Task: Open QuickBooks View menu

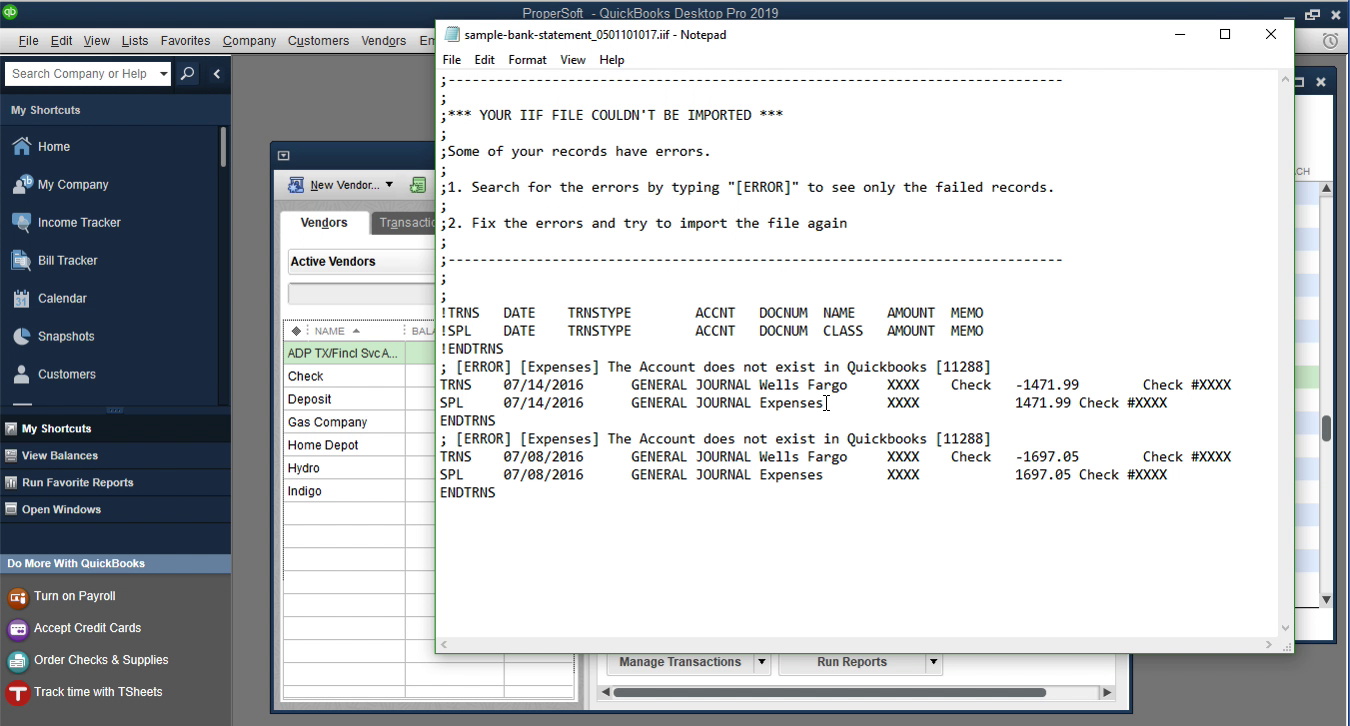Action: (x=97, y=41)
